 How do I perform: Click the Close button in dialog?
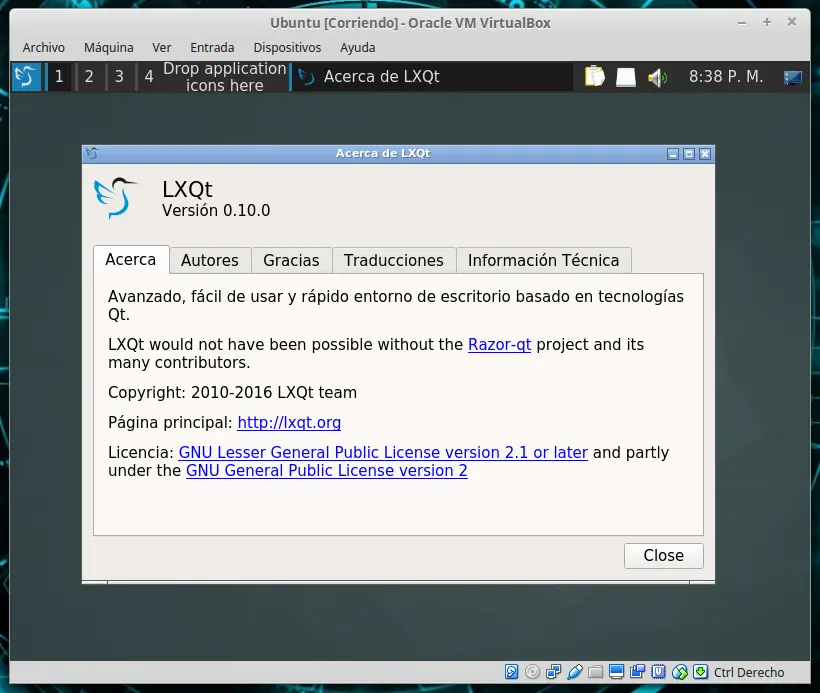coord(664,555)
